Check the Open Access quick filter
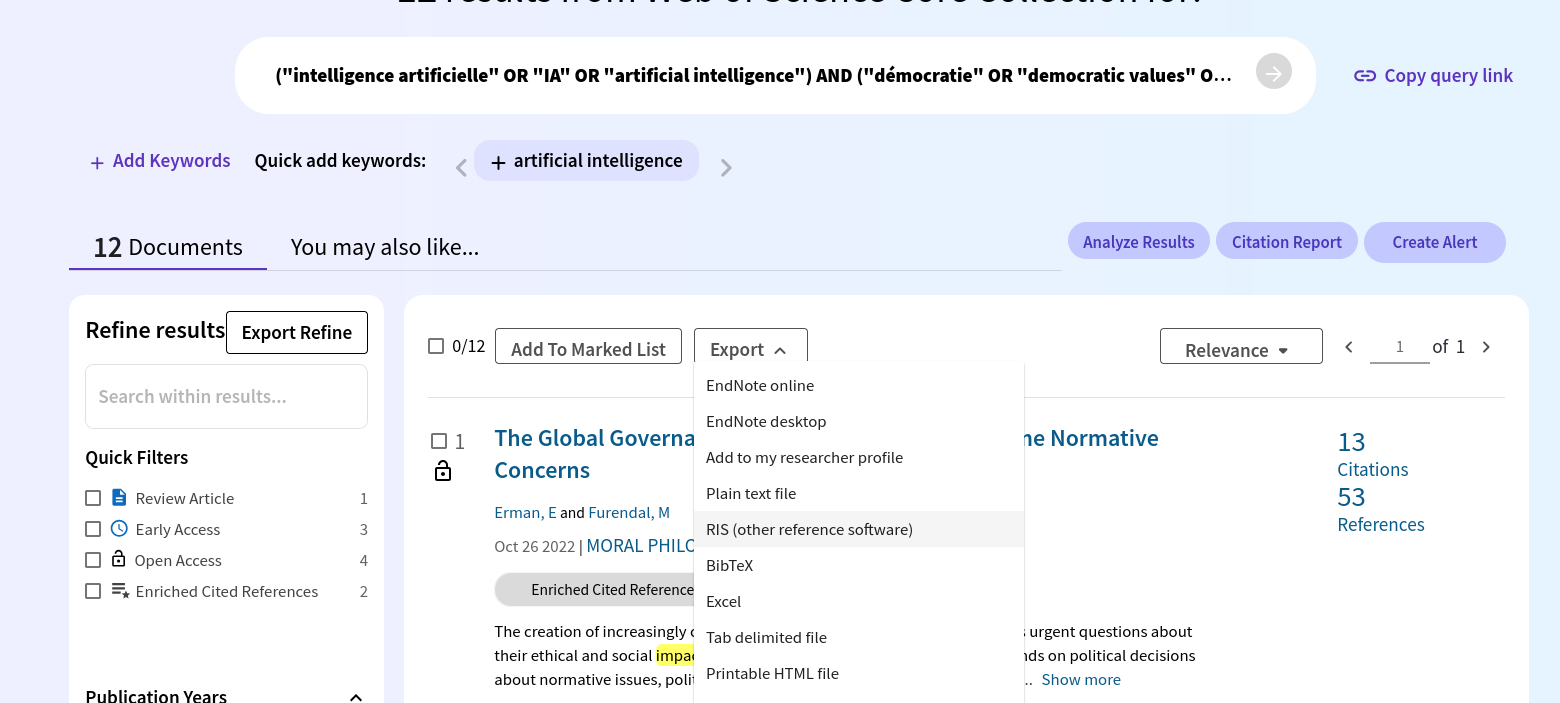 [x=93, y=560]
